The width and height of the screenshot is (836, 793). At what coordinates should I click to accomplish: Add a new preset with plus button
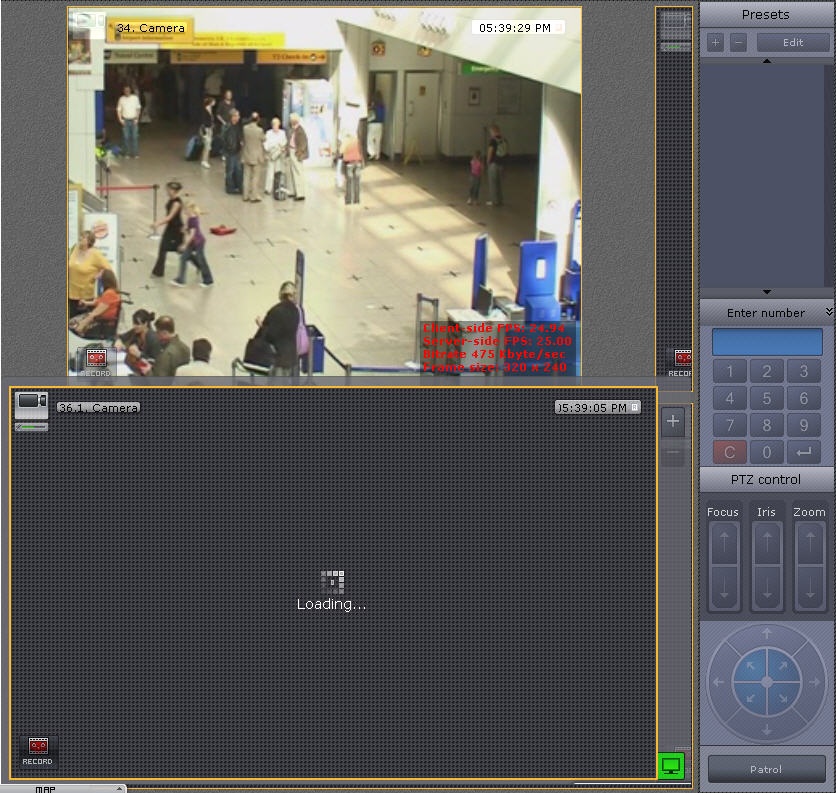point(715,43)
